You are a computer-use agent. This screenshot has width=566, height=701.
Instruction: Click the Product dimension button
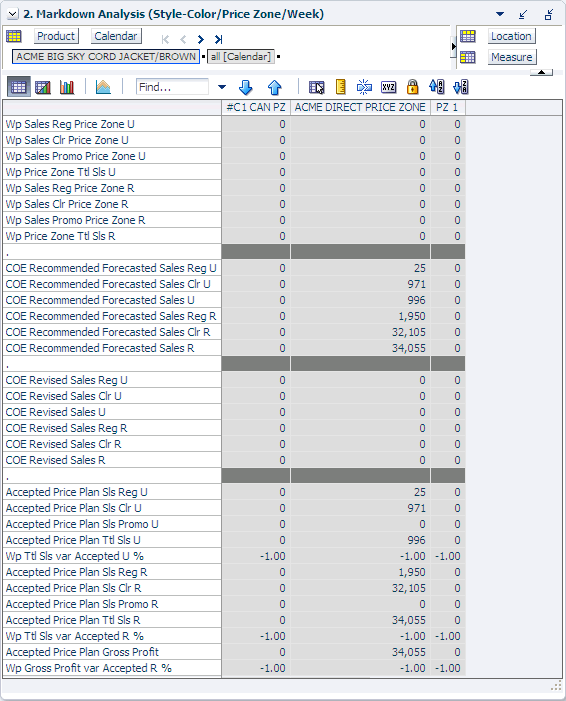point(56,36)
